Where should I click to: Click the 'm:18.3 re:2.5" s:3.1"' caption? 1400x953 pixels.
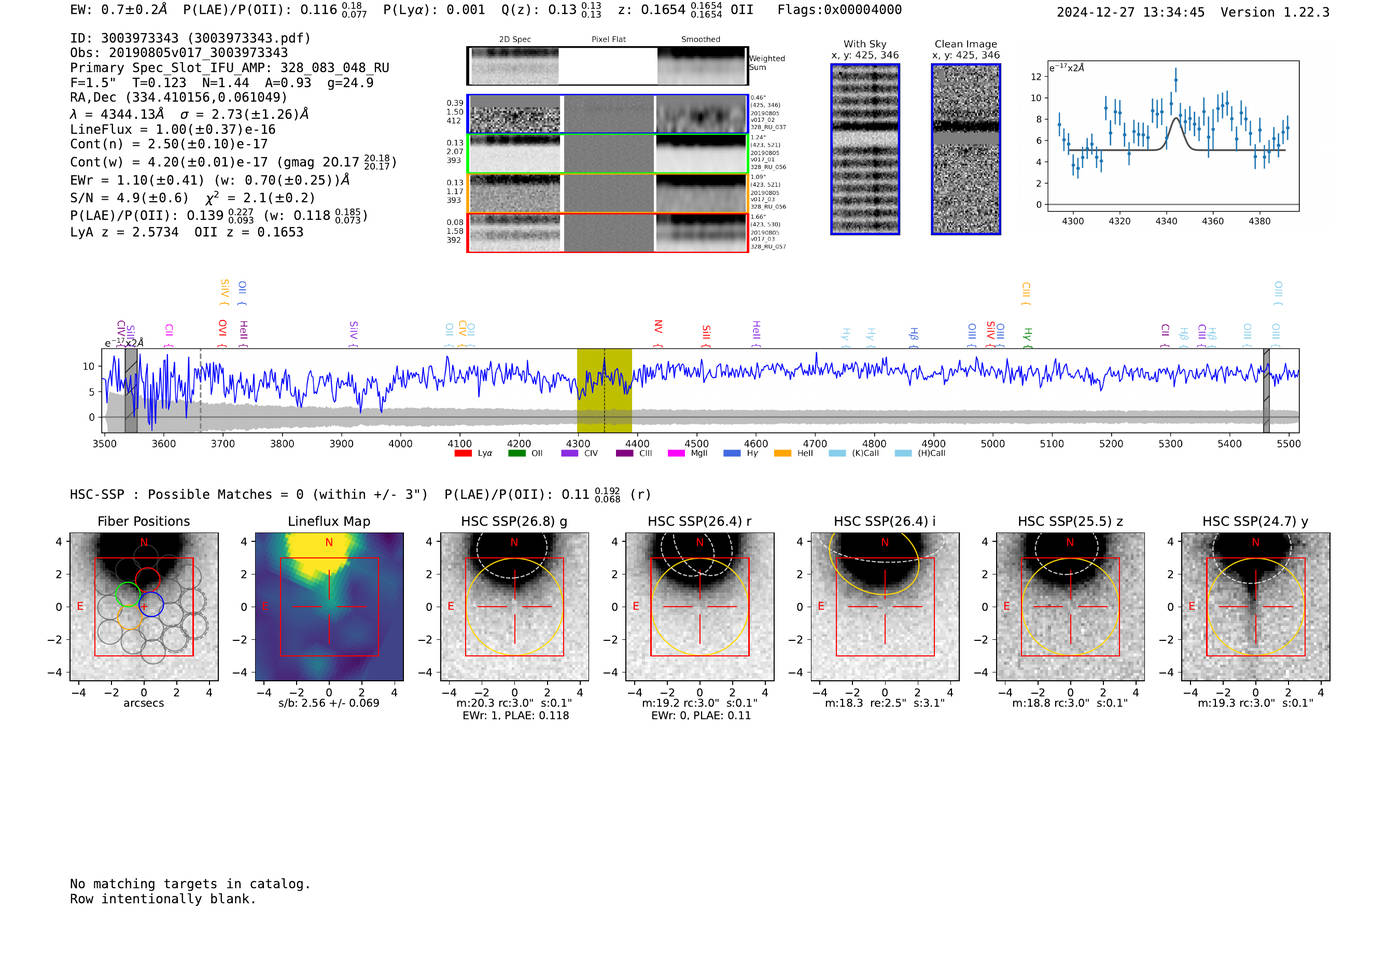pos(885,703)
